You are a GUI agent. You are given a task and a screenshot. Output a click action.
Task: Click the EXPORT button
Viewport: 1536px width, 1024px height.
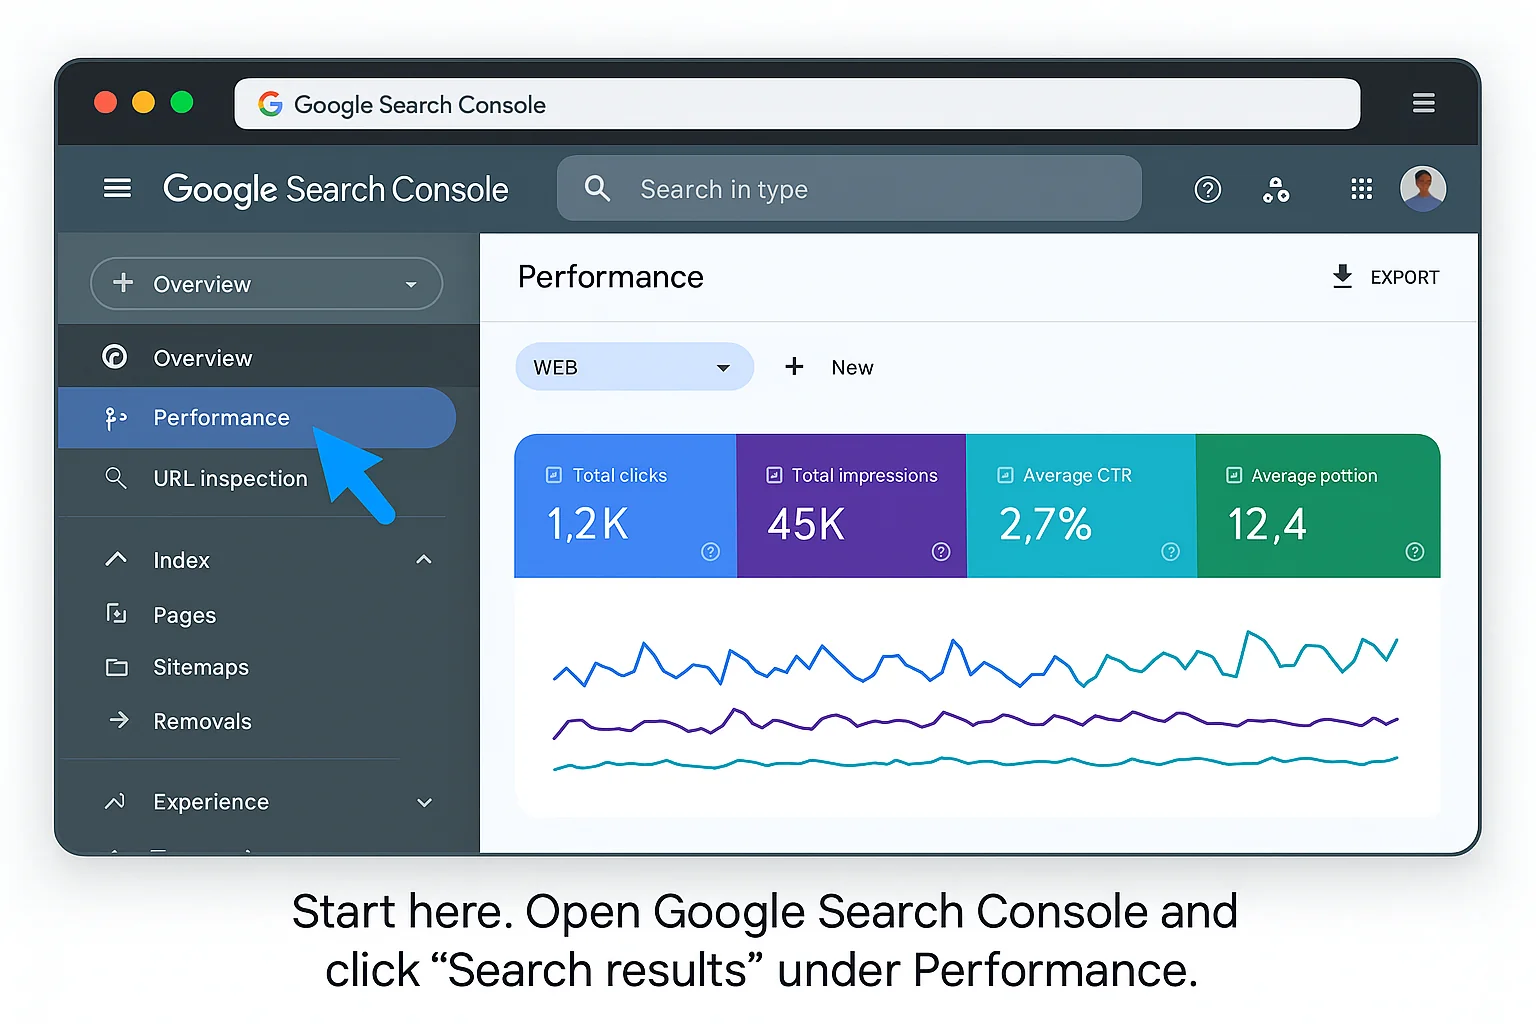pyautogui.click(x=1386, y=277)
